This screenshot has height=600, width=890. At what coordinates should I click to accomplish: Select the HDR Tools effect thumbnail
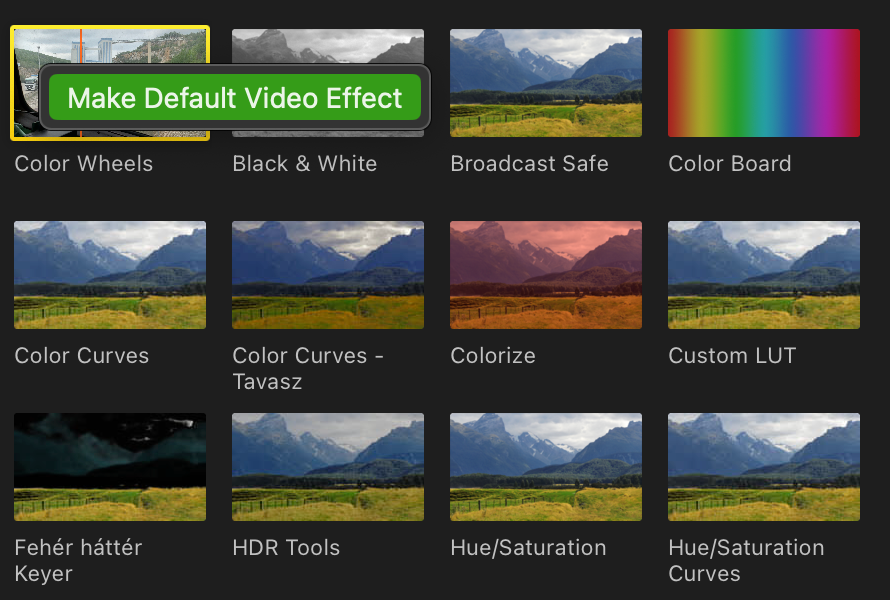point(328,467)
